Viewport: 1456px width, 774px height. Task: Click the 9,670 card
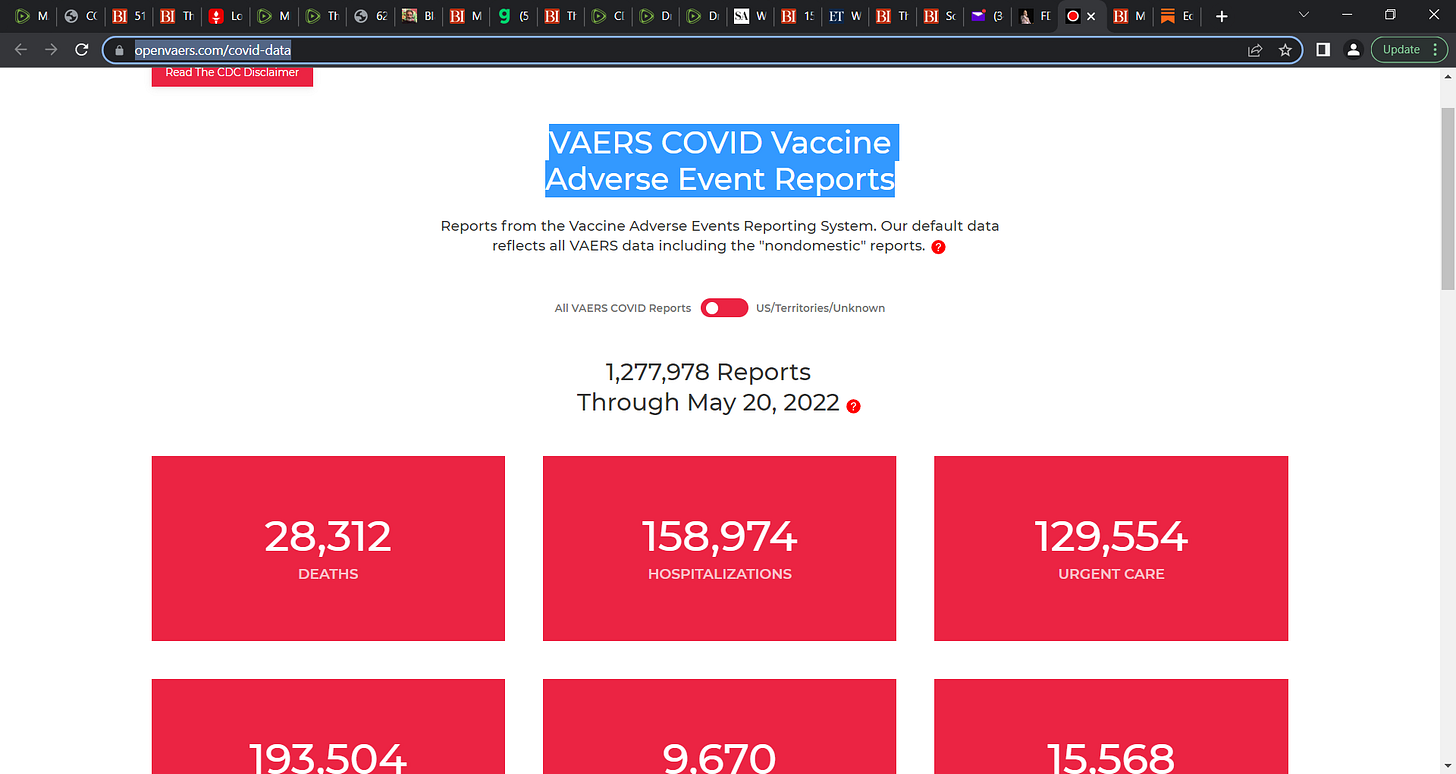(x=720, y=727)
